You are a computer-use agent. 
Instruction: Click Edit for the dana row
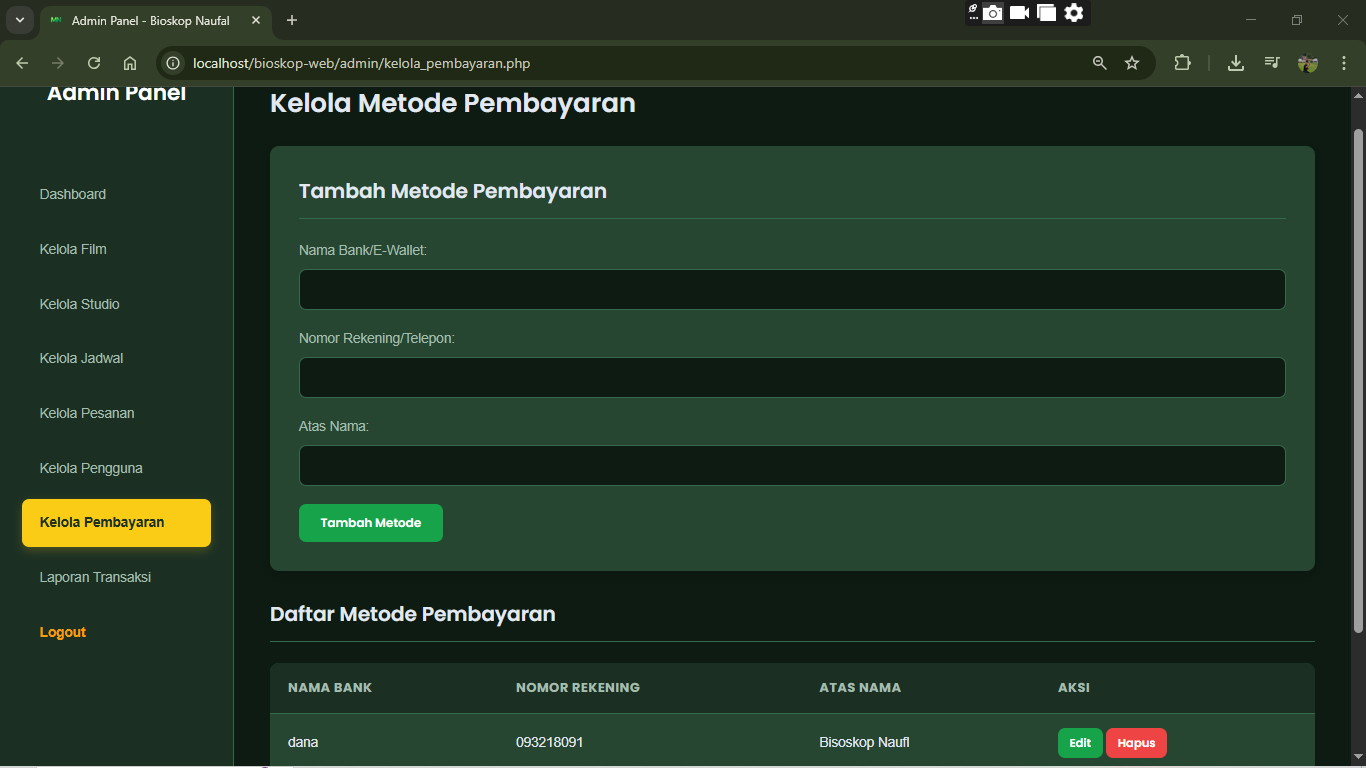point(1080,743)
